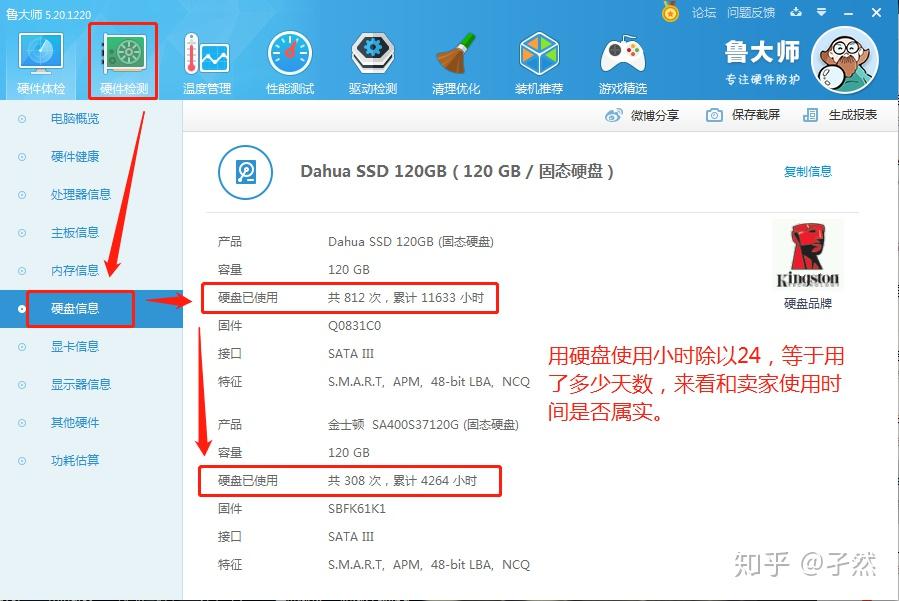This screenshot has width=899, height=601.
Task: Click the Kingston brand logo
Action: pyautogui.click(x=807, y=255)
